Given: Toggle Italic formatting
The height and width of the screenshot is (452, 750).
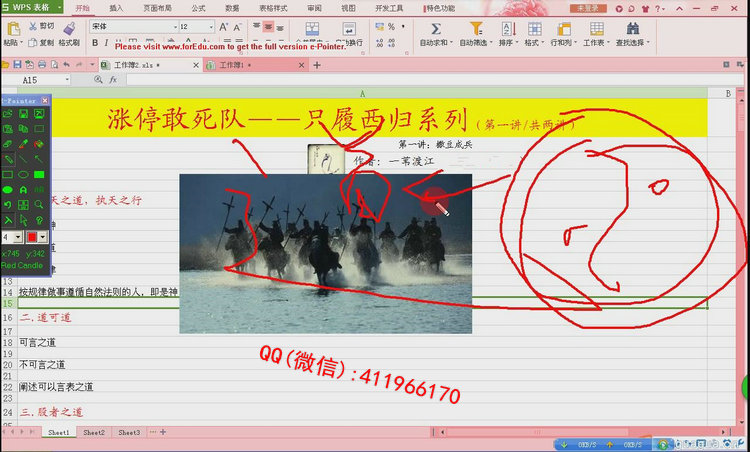Looking at the screenshot, I should [x=106, y=43].
